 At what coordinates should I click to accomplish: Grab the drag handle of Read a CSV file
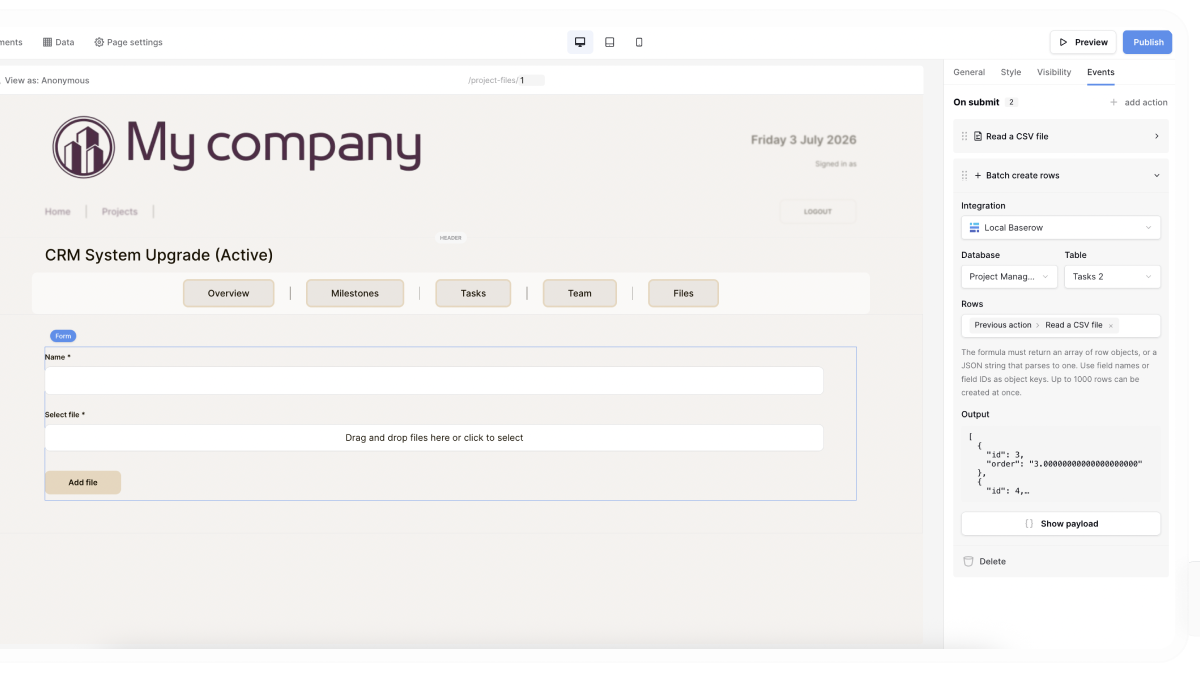[x=965, y=136]
